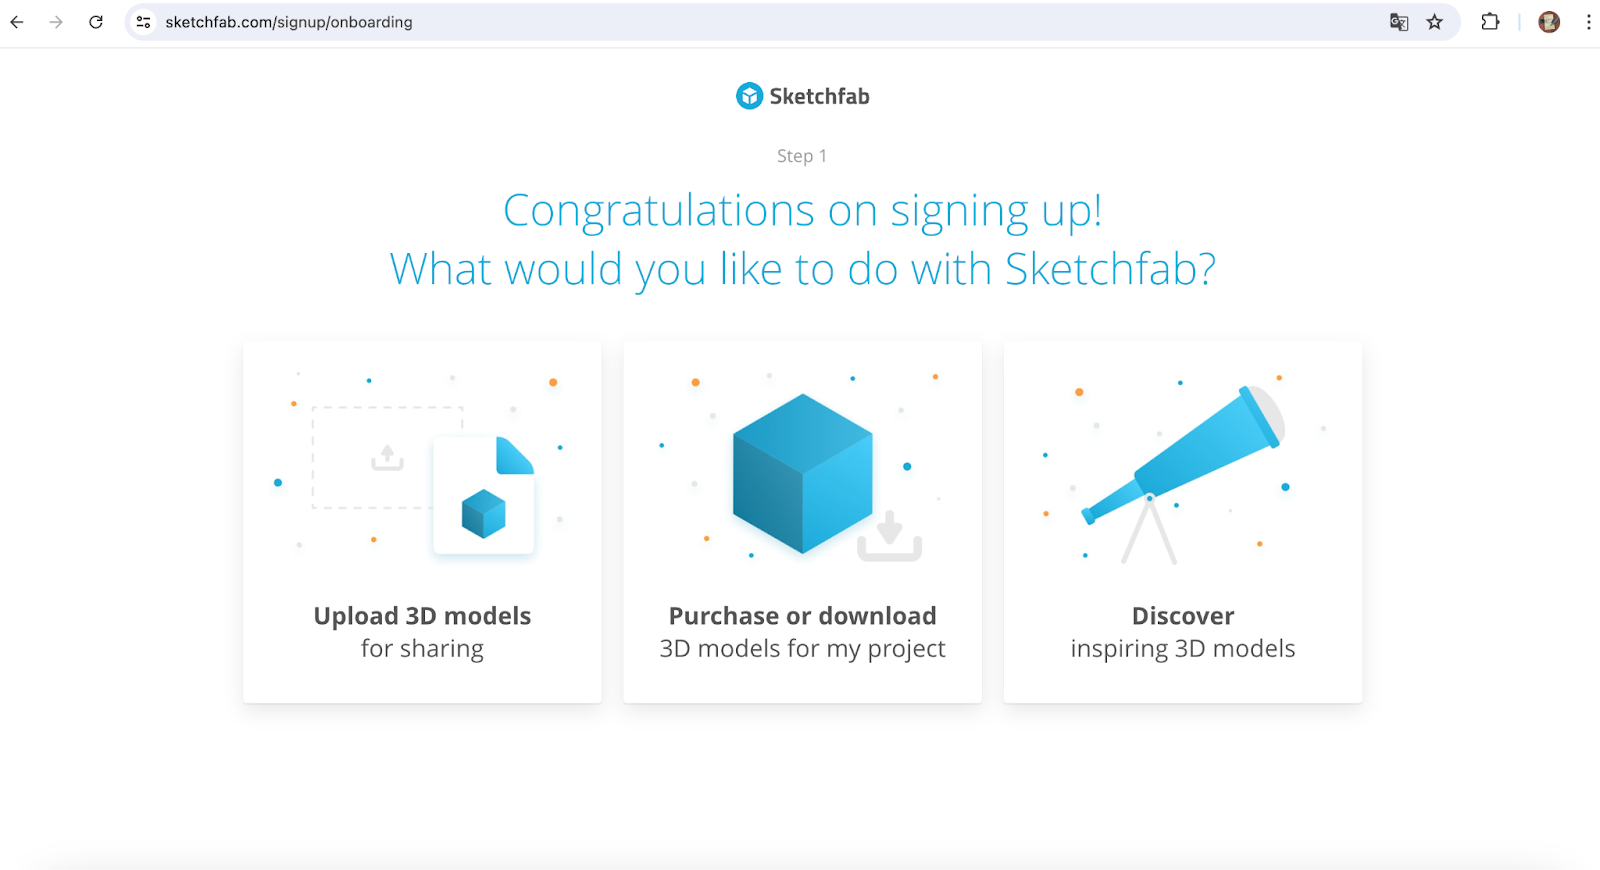
Task: Click the browser forward arrow
Action: [x=56, y=22]
